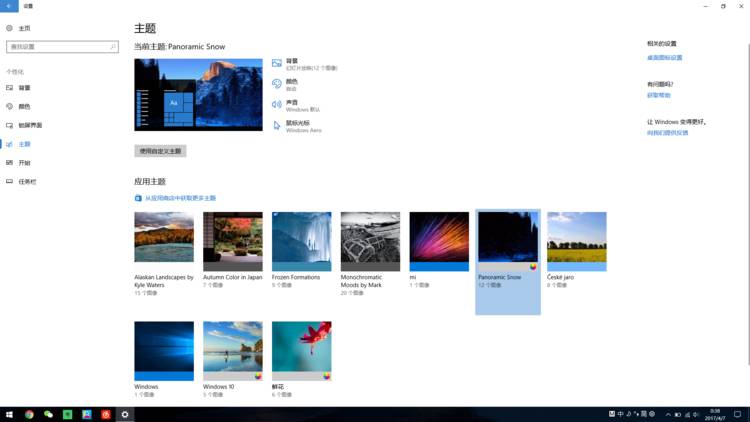
Task: Expand hidden tray icons with the up chevron
Action: (x=668, y=414)
